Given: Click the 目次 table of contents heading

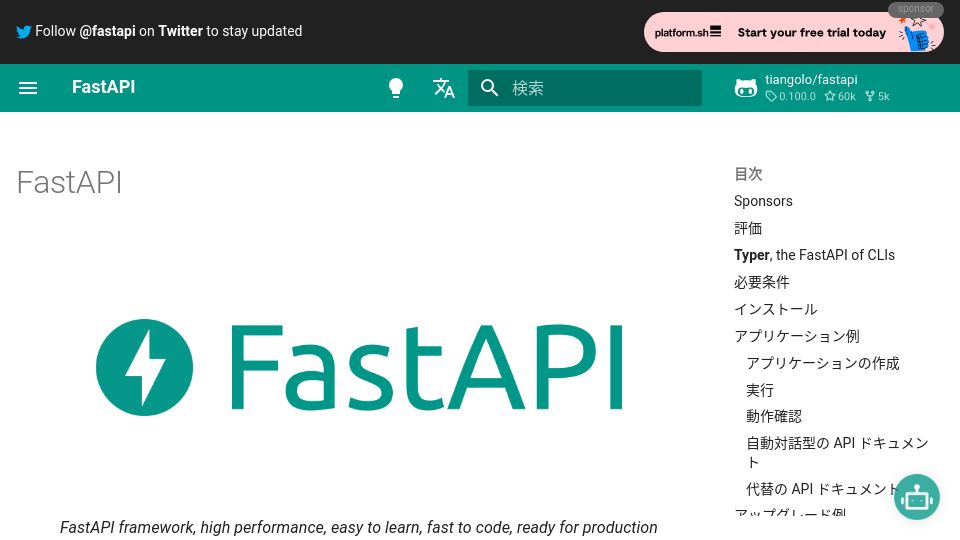Looking at the screenshot, I should (748, 174).
